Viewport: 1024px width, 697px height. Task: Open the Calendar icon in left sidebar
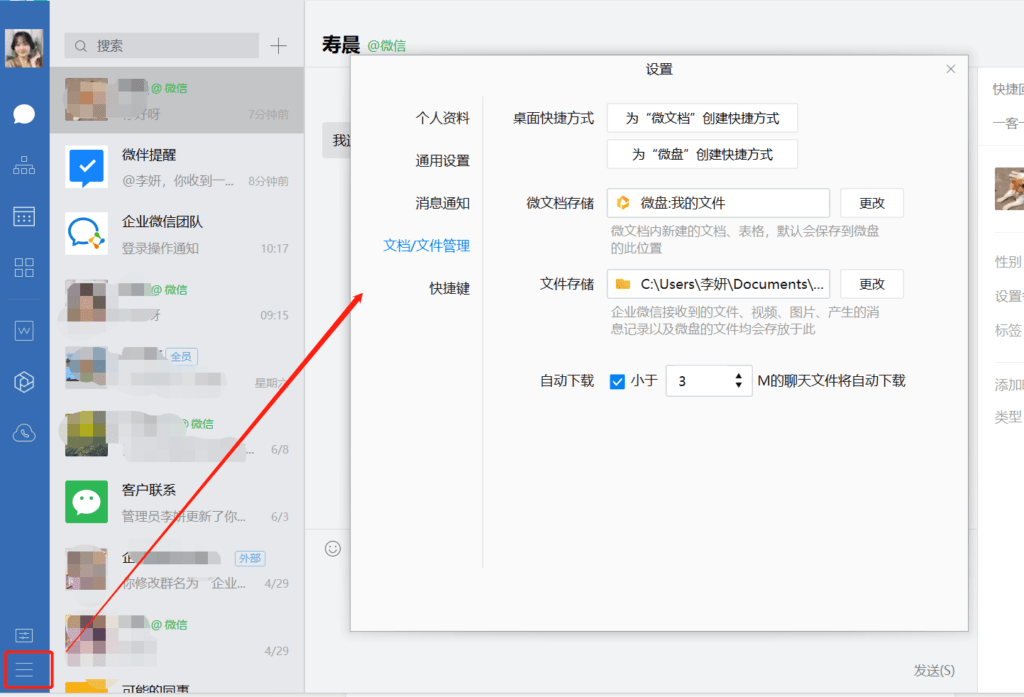pos(24,216)
